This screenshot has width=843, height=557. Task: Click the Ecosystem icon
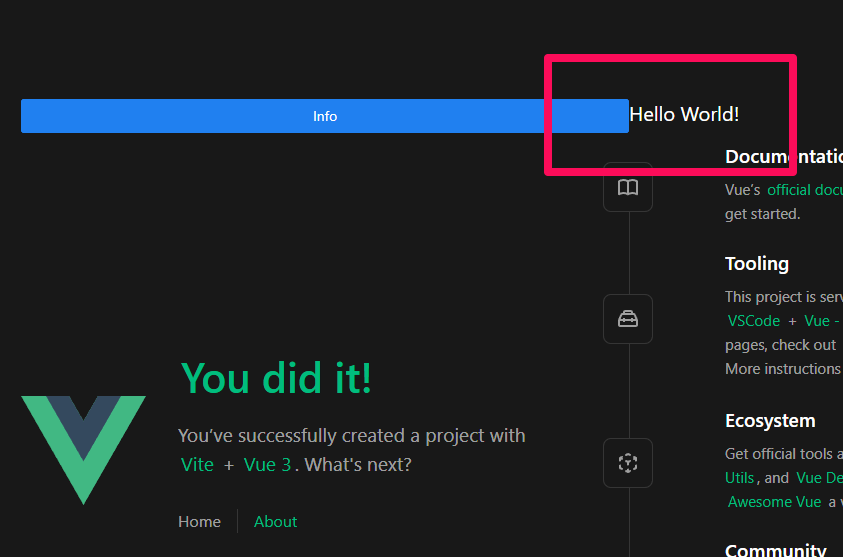[x=628, y=463]
